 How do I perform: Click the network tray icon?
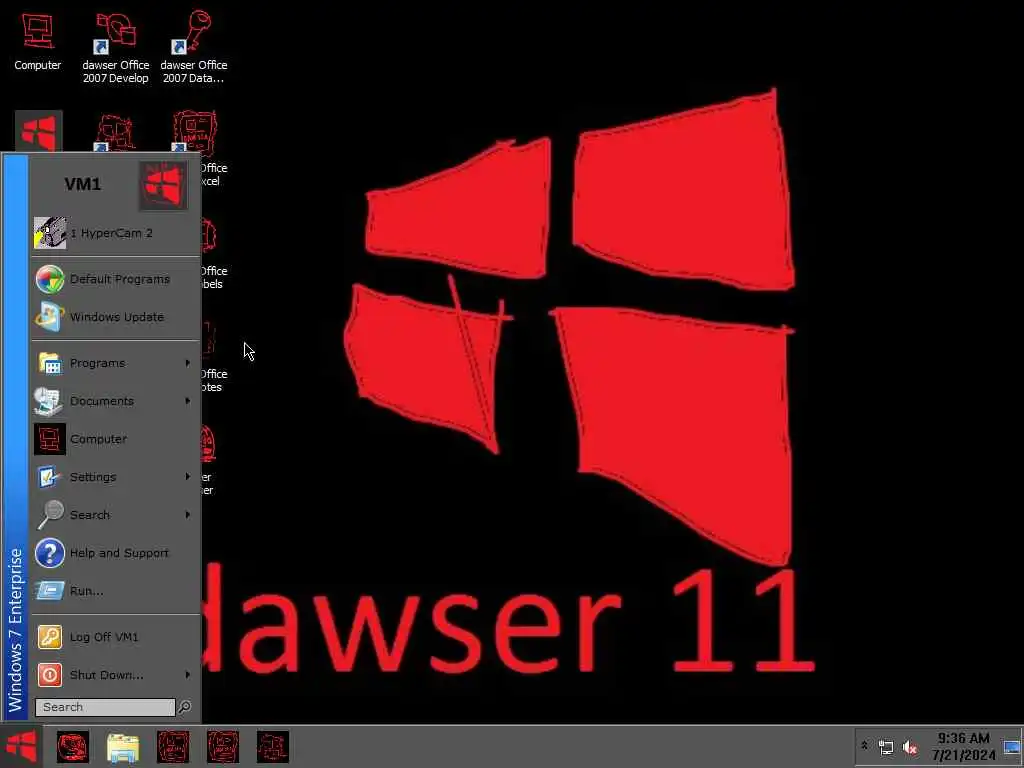tap(886, 747)
